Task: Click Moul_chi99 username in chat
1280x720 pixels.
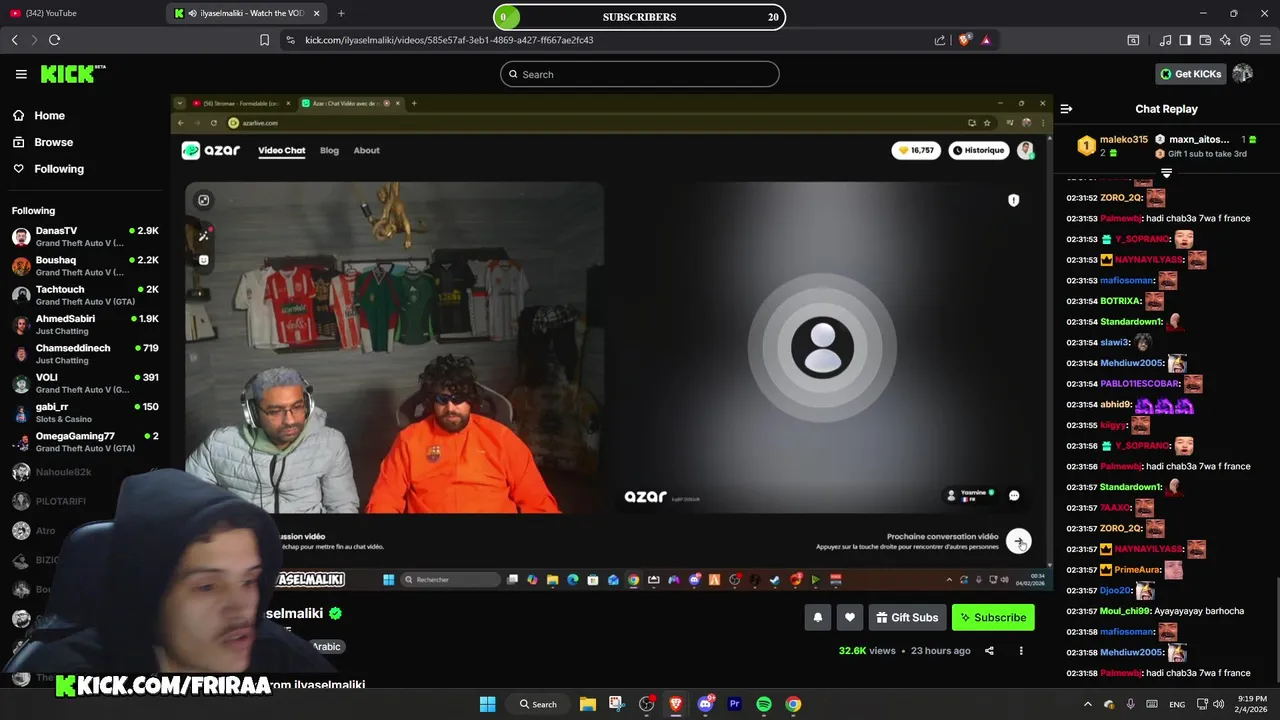Action: 1125,611
